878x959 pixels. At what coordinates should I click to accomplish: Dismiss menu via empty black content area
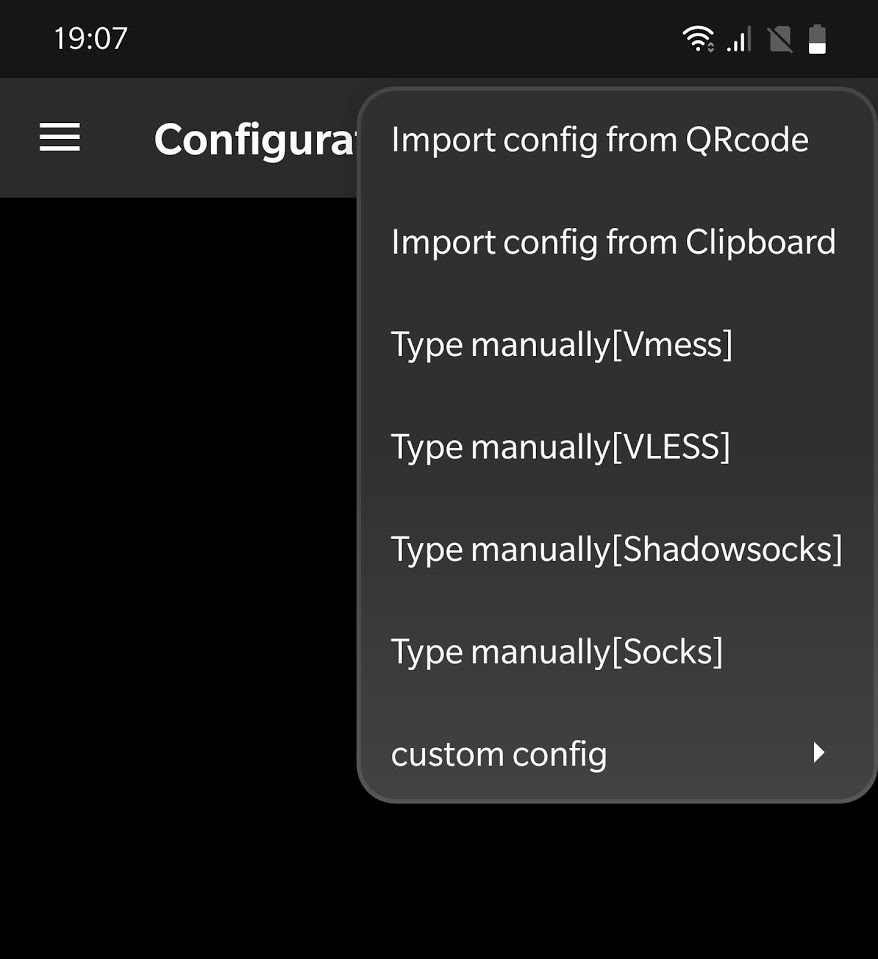point(177,489)
